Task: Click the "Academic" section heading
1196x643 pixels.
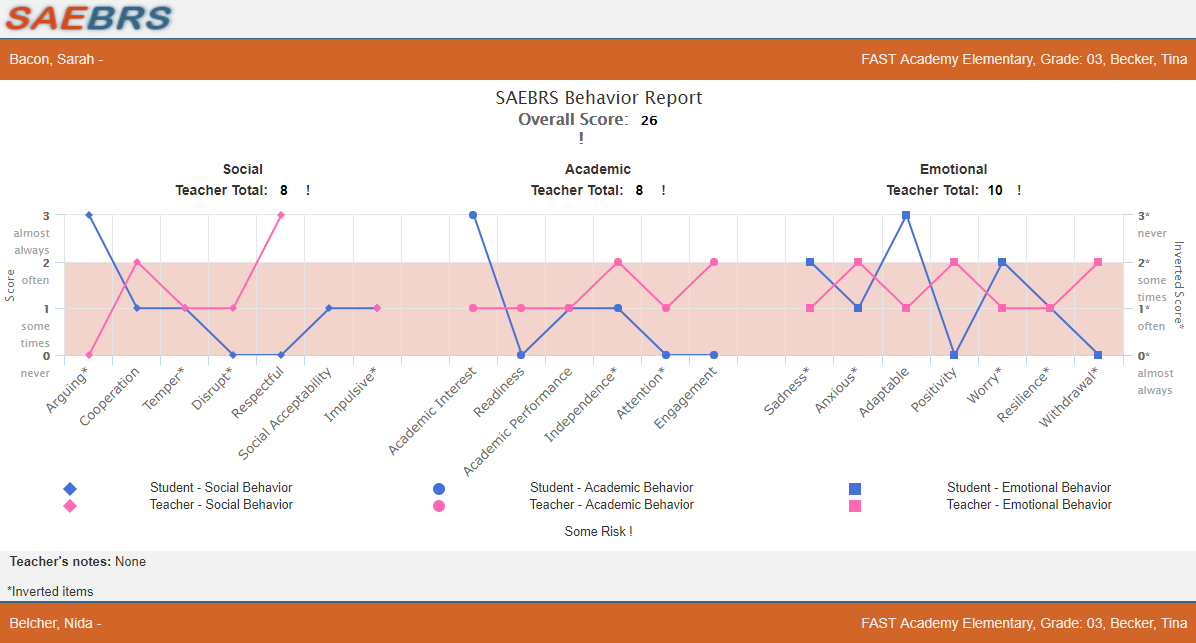Action: [598, 169]
